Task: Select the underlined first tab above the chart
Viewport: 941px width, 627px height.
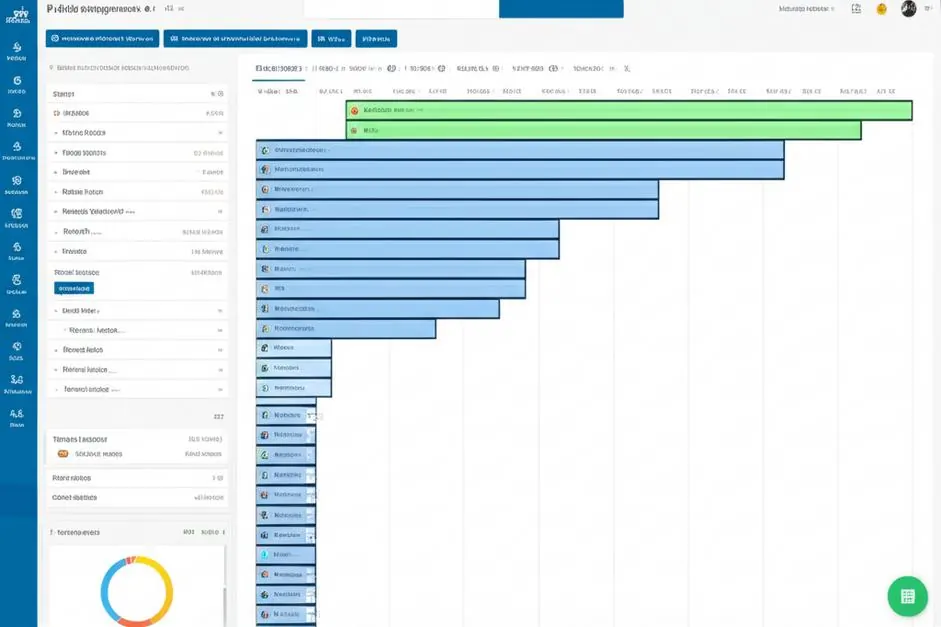Action: coord(278,68)
